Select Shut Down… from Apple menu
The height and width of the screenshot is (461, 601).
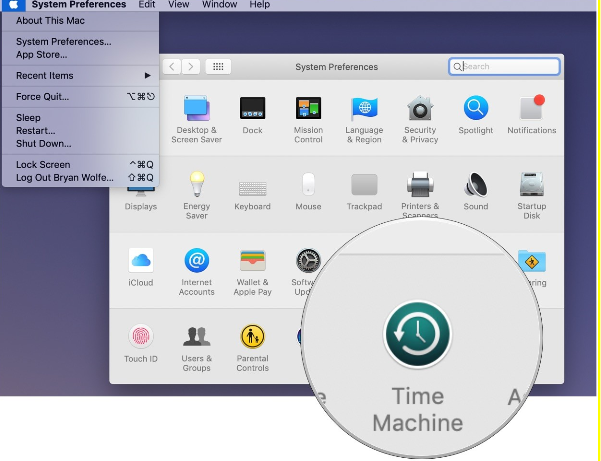click(x=80, y=144)
